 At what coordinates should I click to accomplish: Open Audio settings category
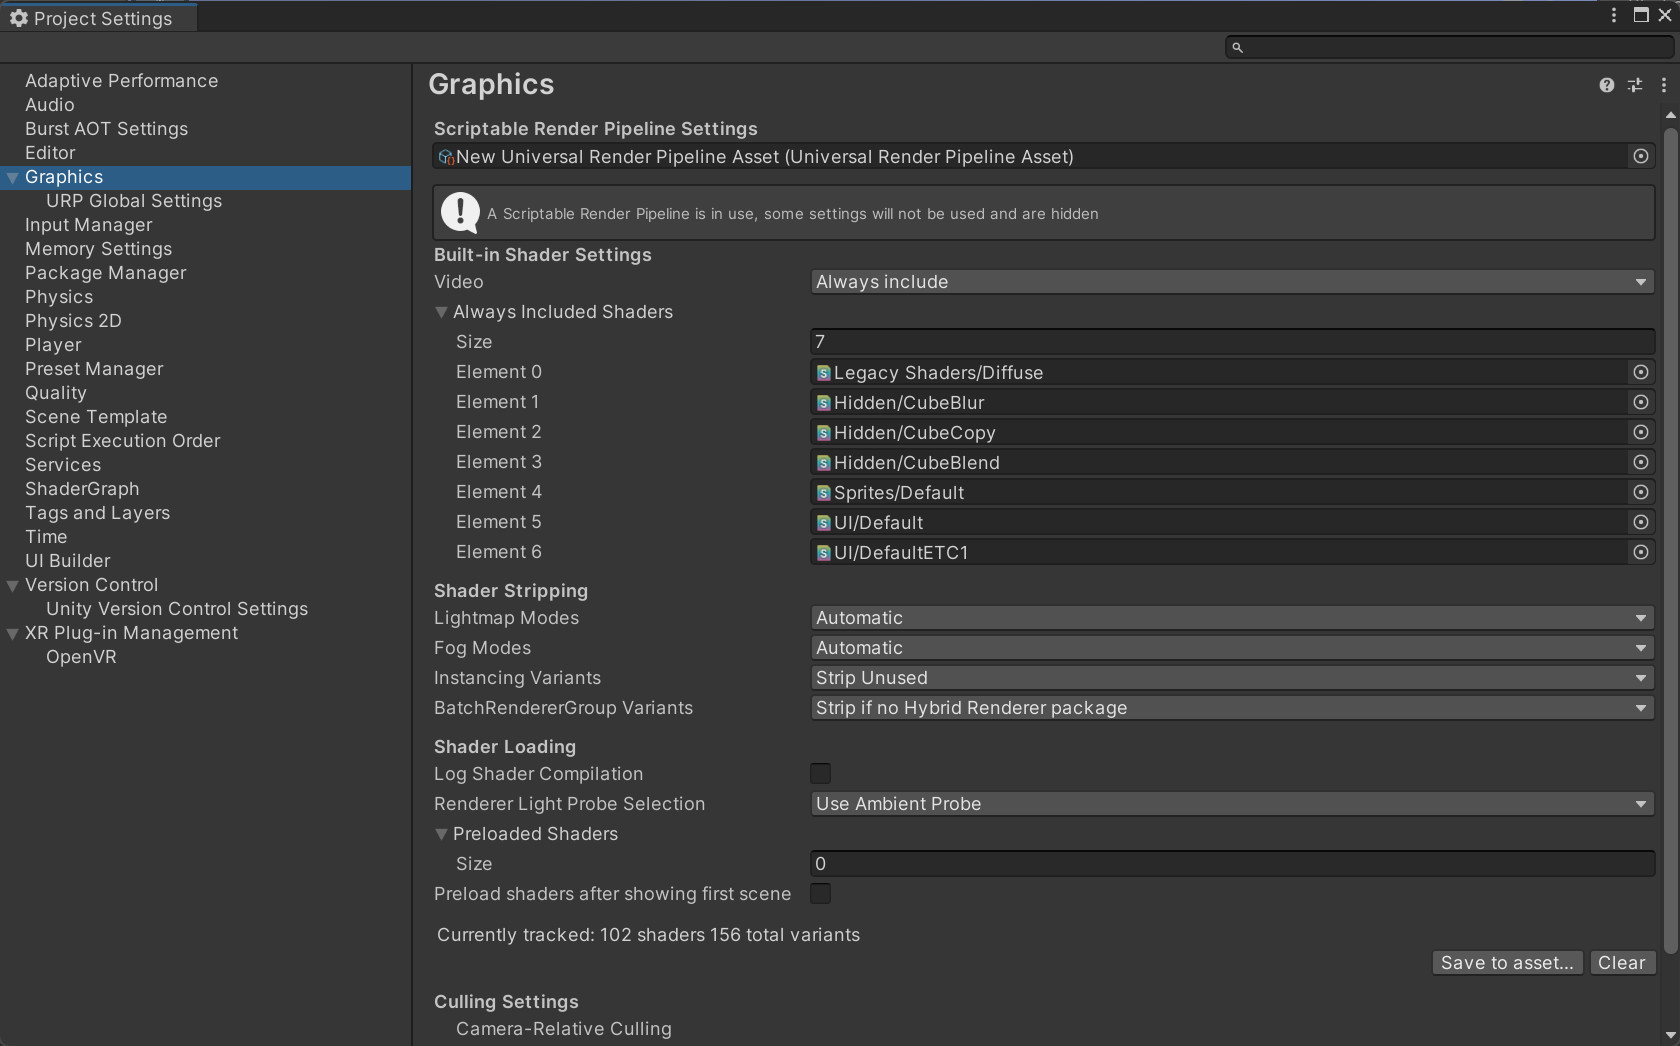(50, 105)
